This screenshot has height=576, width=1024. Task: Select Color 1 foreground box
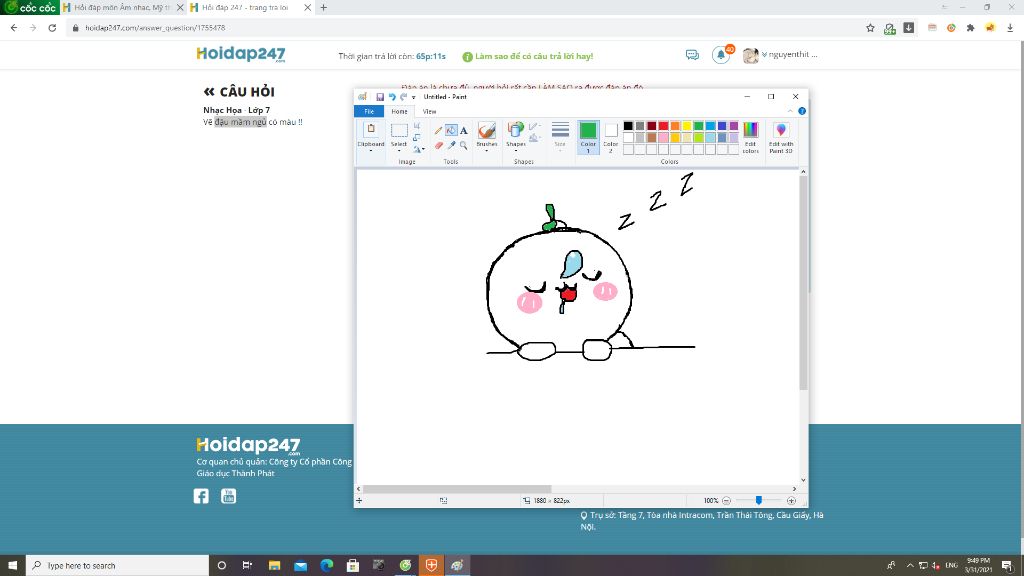[x=588, y=138]
